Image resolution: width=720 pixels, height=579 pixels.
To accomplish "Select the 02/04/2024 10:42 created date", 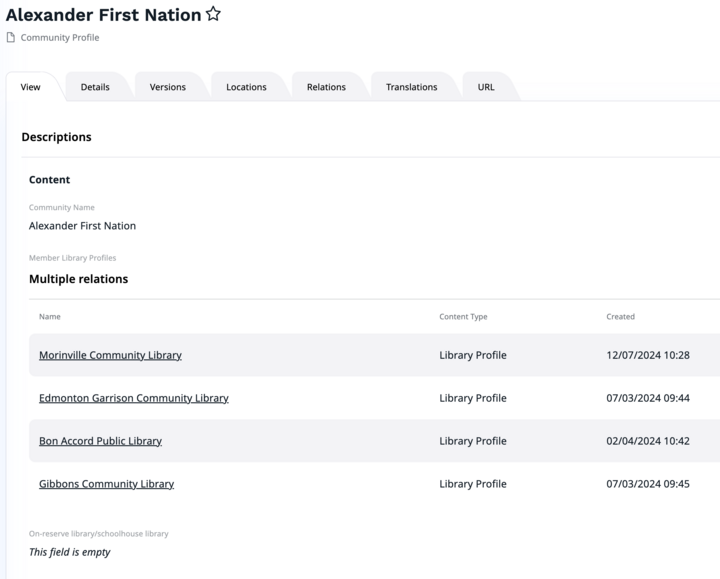I will [x=648, y=441].
